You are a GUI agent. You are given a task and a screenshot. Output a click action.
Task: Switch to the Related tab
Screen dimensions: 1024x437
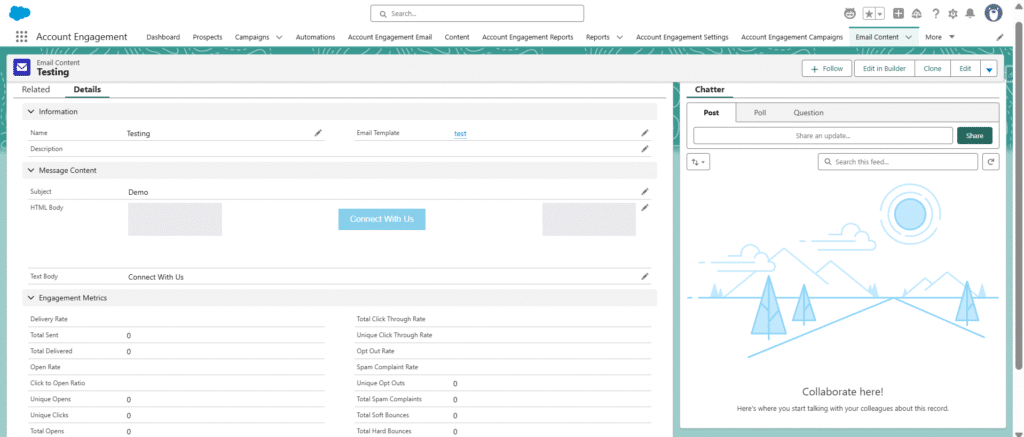pos(36,89)
